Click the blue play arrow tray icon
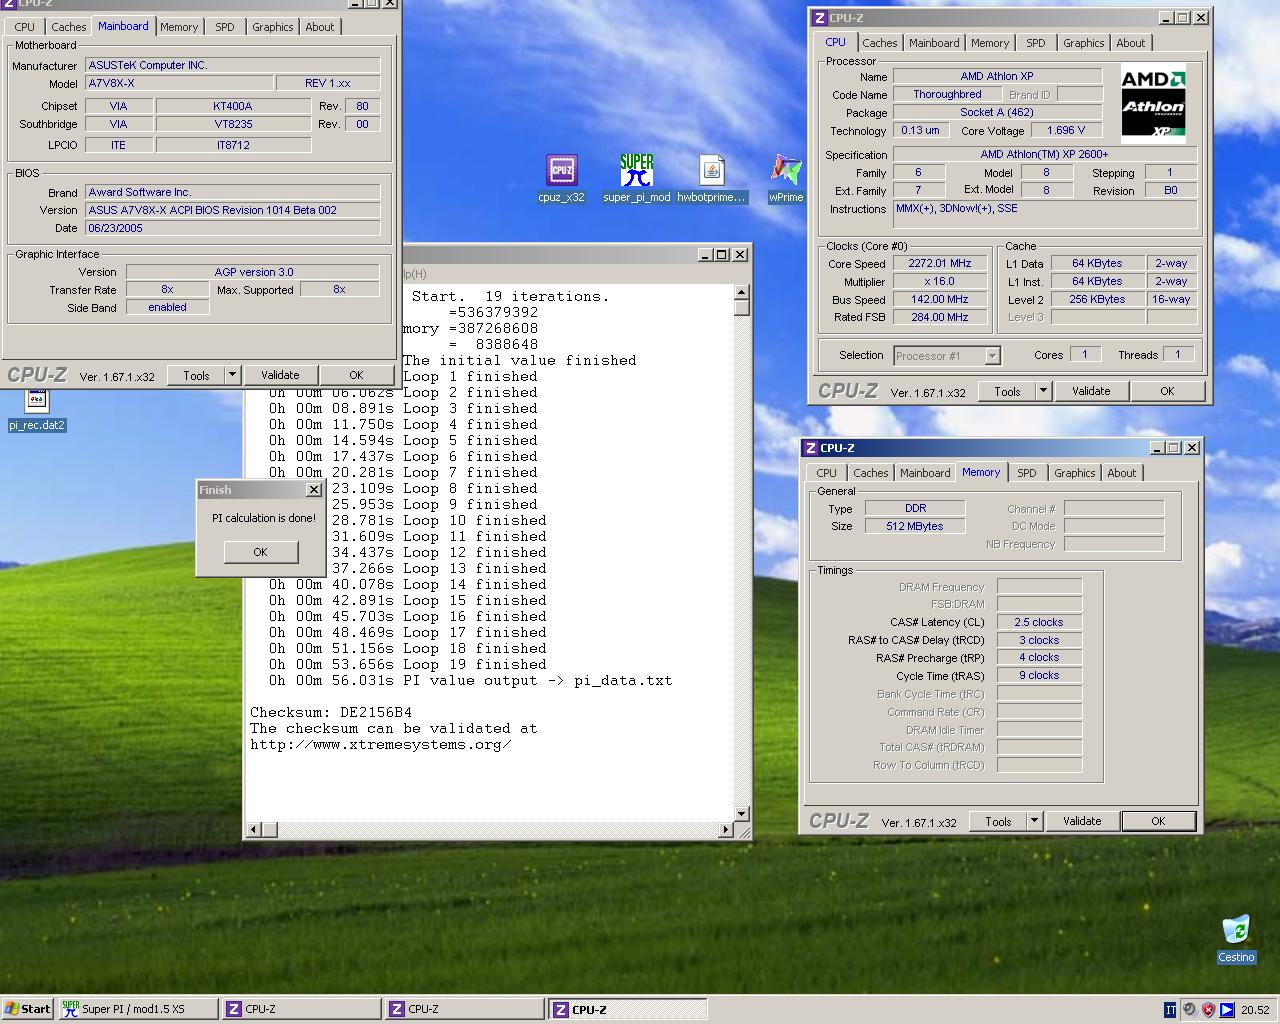This screenshot has height=1024, width=1280. tap(1227, 1009)
